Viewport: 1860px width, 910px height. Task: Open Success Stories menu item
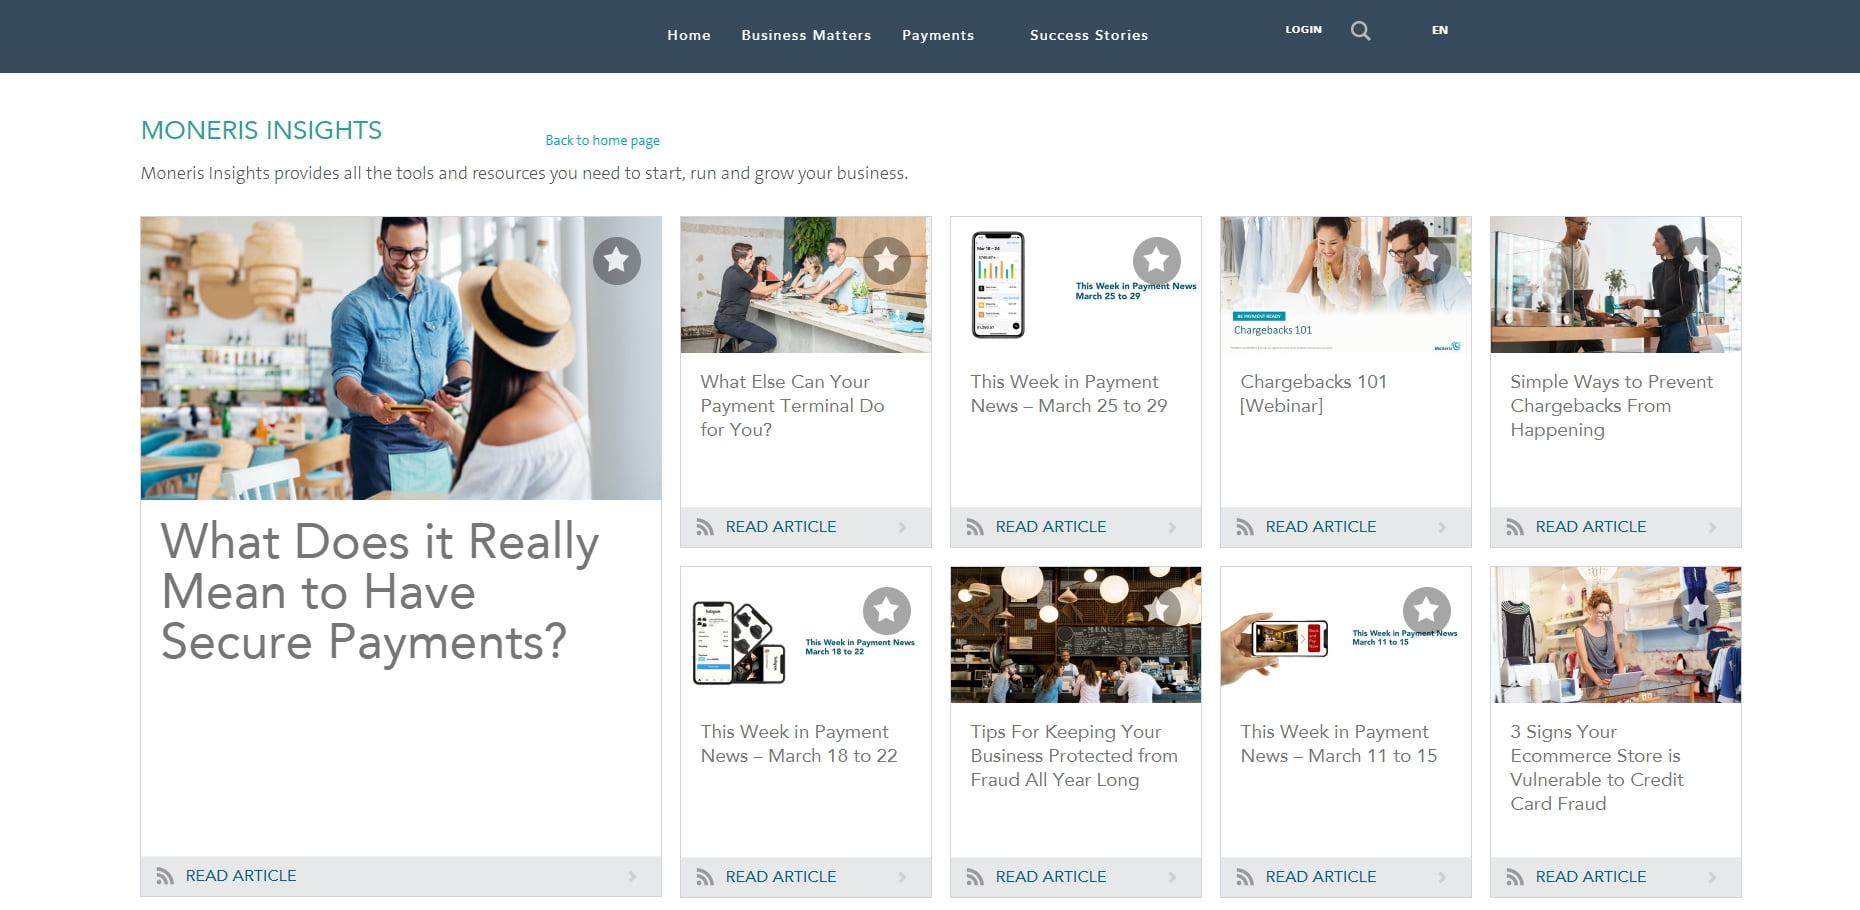click(1089, 35)
